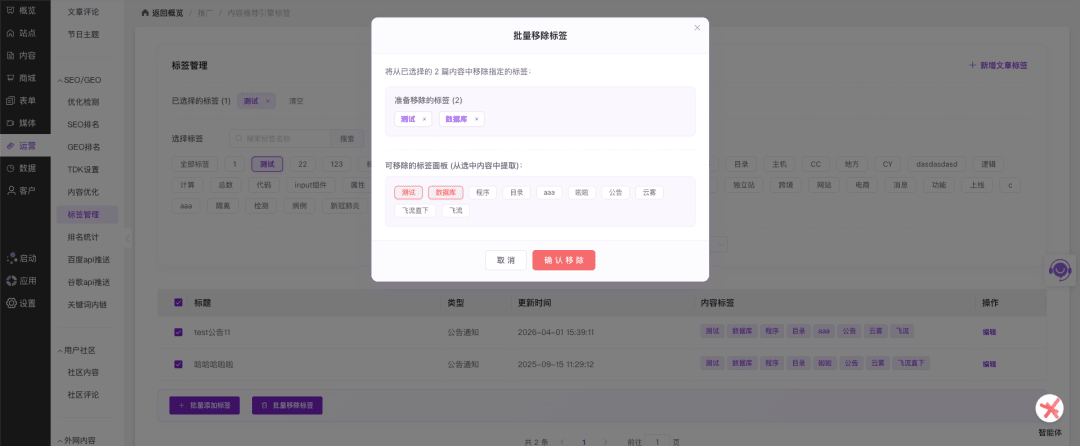Screen dimensions: 1080x446
Task: Uncheck the 哈哈哈啦啦 row checkbox
Action: 178,364
